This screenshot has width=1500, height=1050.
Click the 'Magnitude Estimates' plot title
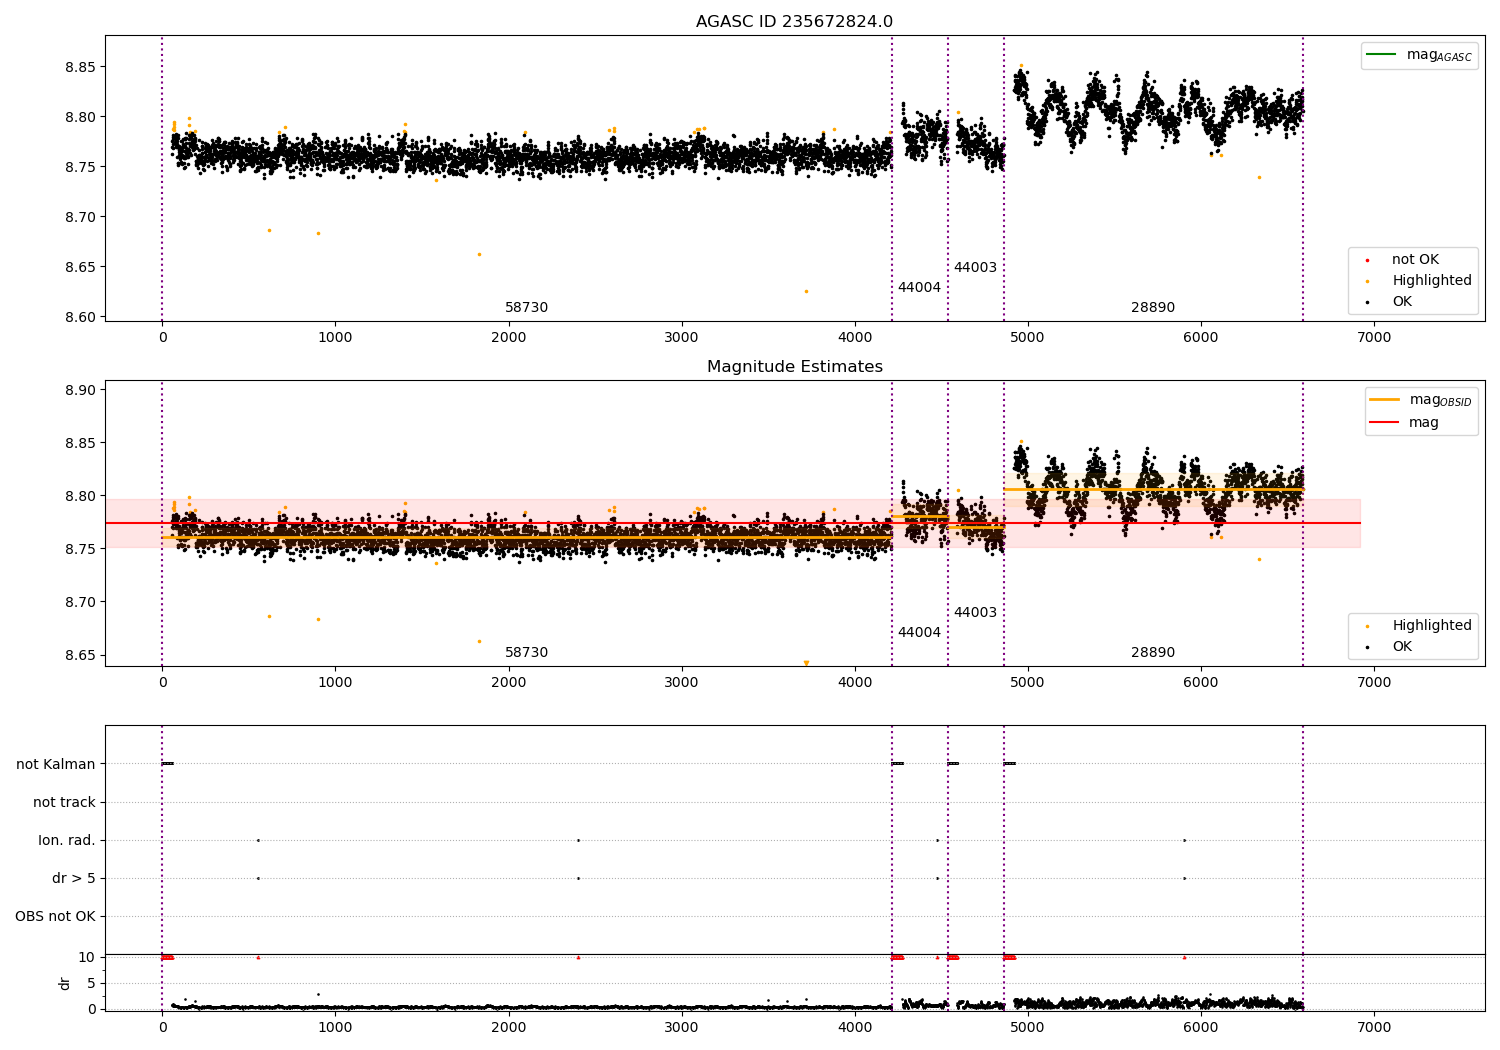pyautogui.click(x=794, y=367)
